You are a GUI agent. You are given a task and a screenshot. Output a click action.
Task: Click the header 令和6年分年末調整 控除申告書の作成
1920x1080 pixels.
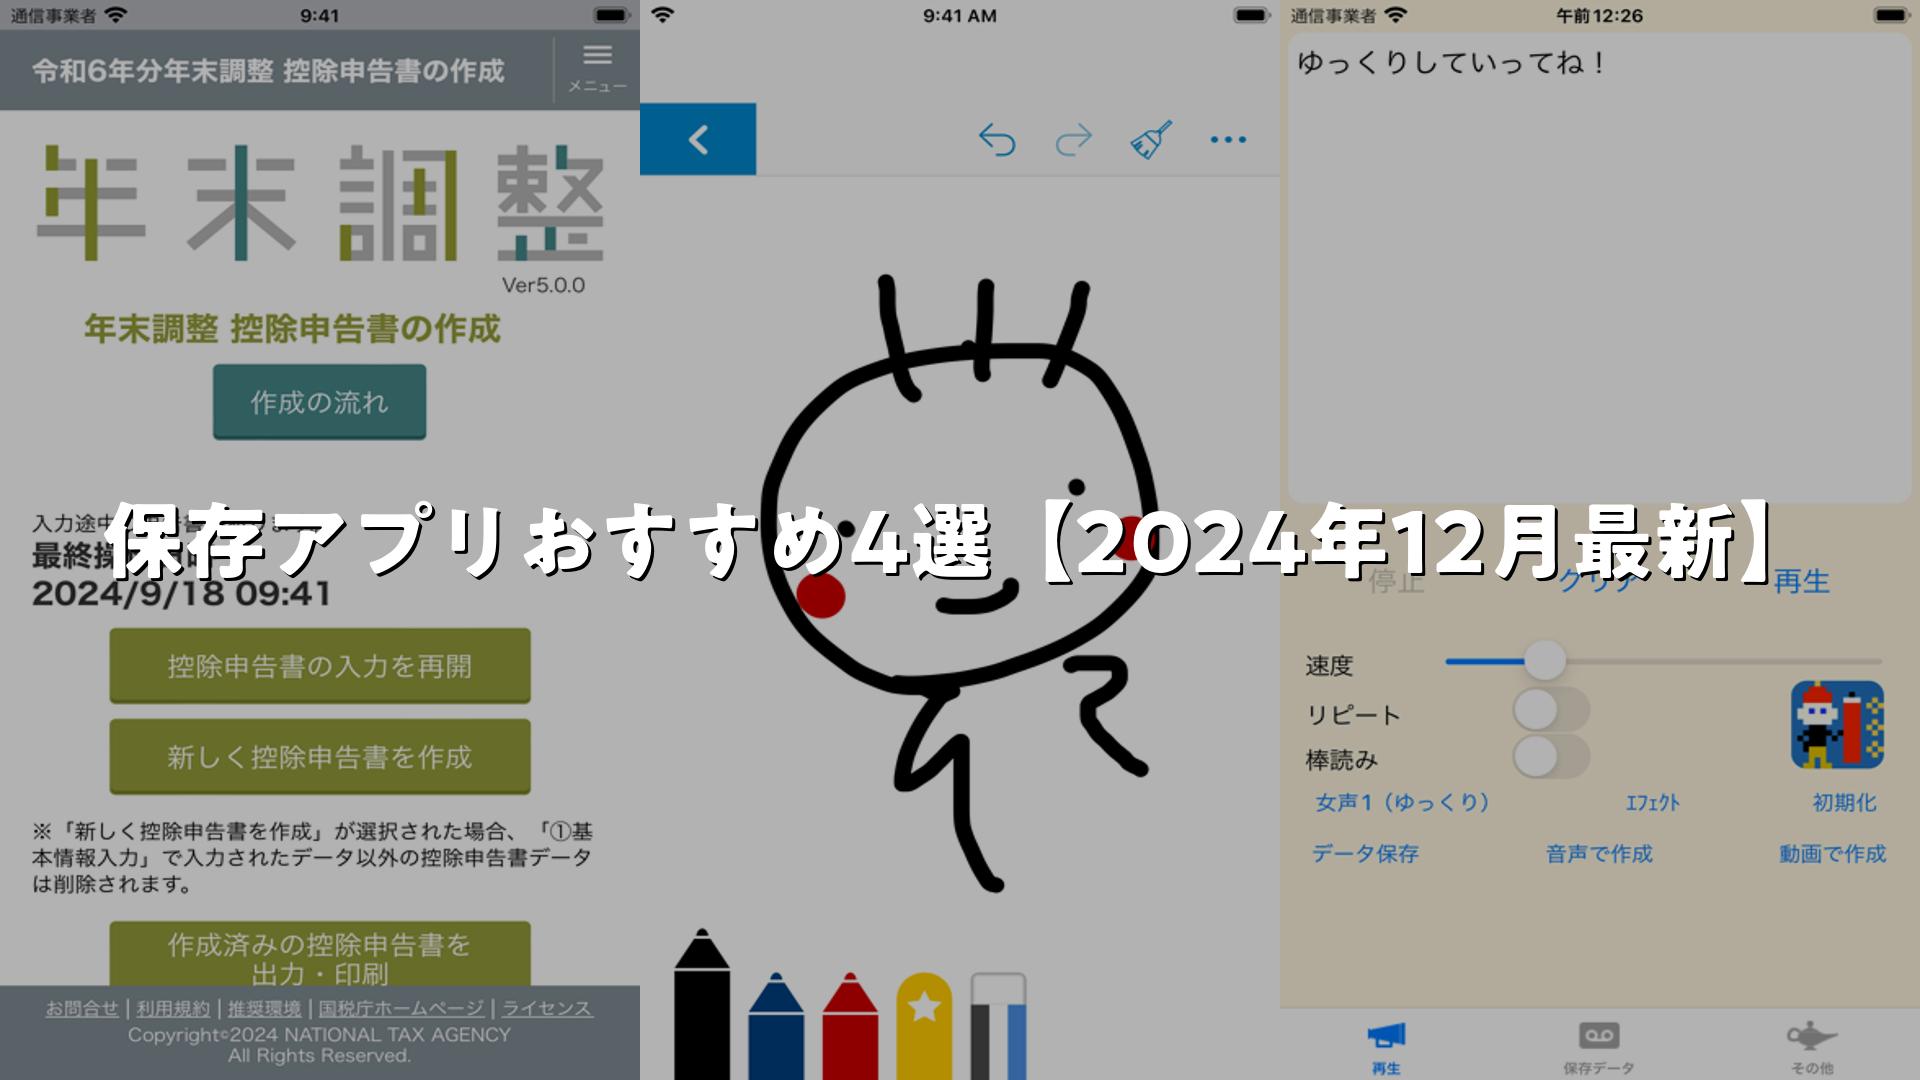pyautogui.click(x=268, y=71)
